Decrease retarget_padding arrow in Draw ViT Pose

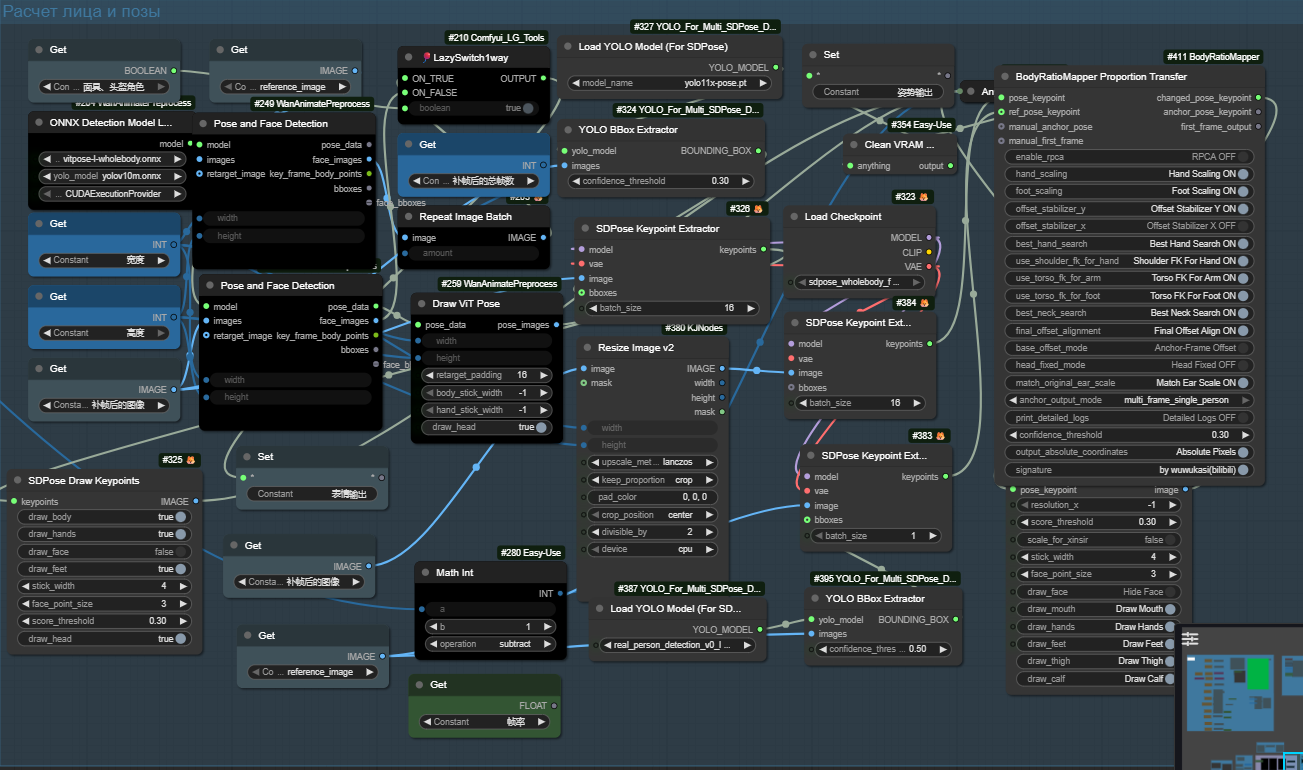click(x=430, y=375)
